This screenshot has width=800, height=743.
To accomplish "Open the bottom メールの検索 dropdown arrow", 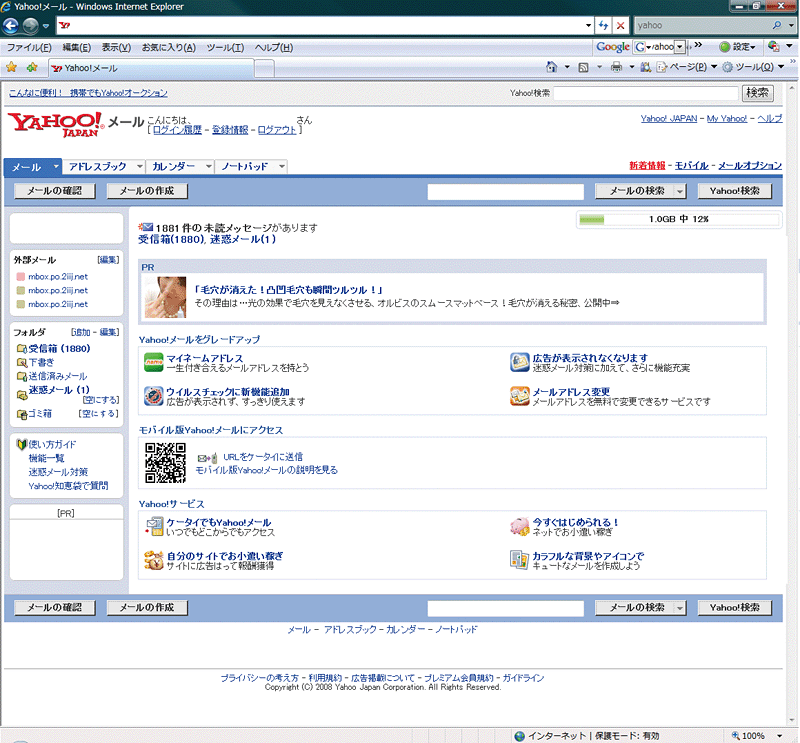I will pyautogui.click(x=680, y=608).
